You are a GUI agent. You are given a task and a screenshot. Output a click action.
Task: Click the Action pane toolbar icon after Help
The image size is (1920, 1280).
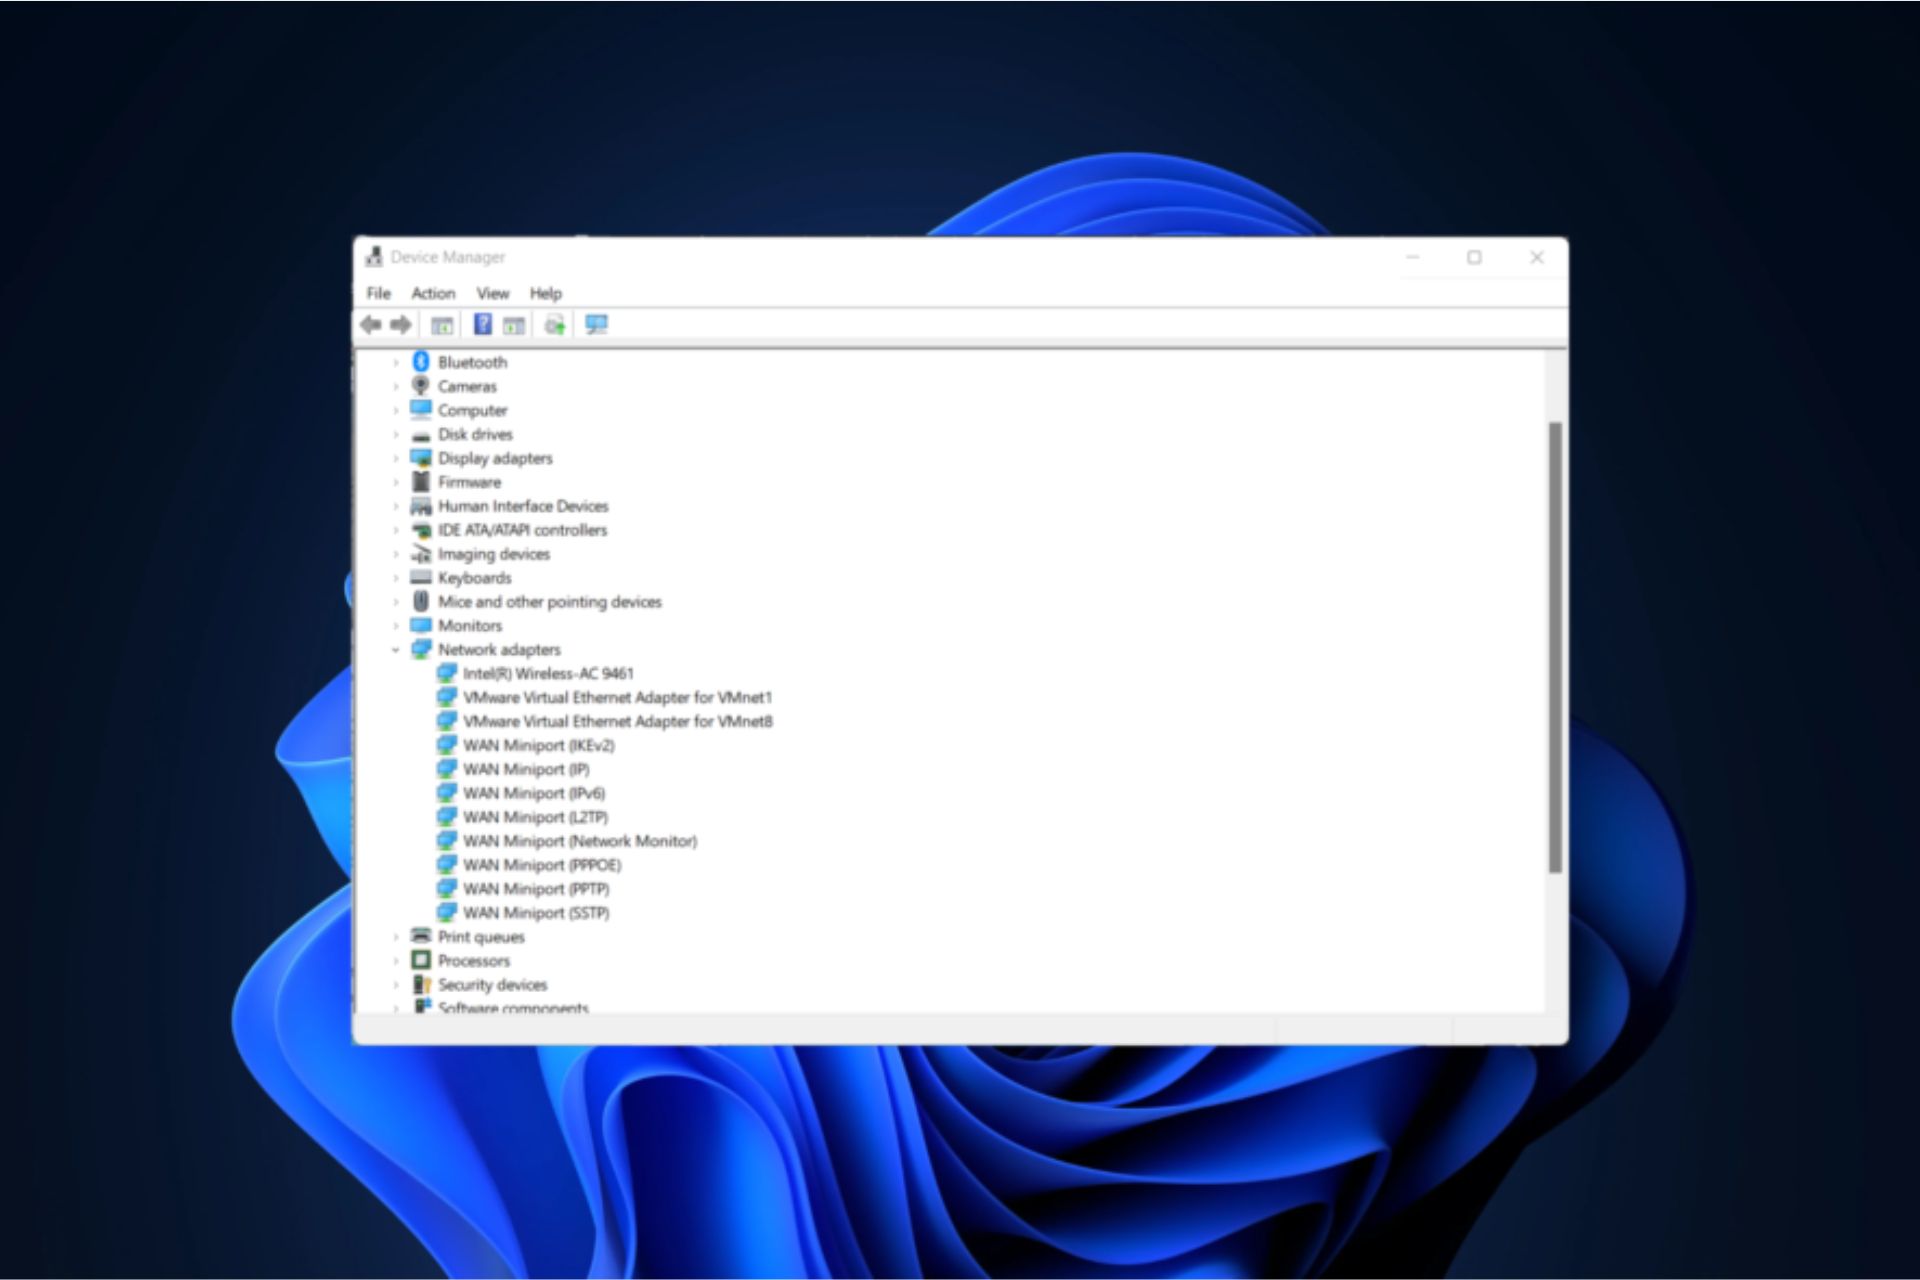pyautogui.click(x=514, y=325)
